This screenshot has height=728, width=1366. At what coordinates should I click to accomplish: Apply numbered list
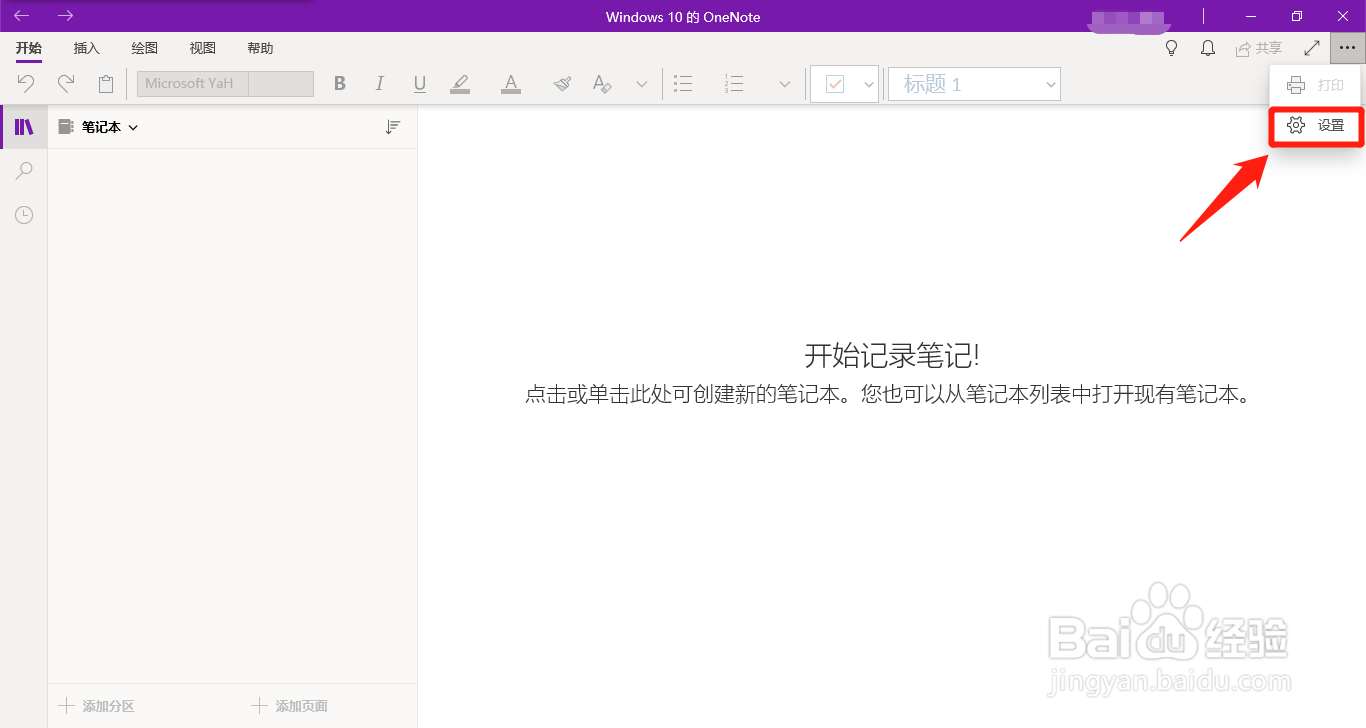point(734,84)
